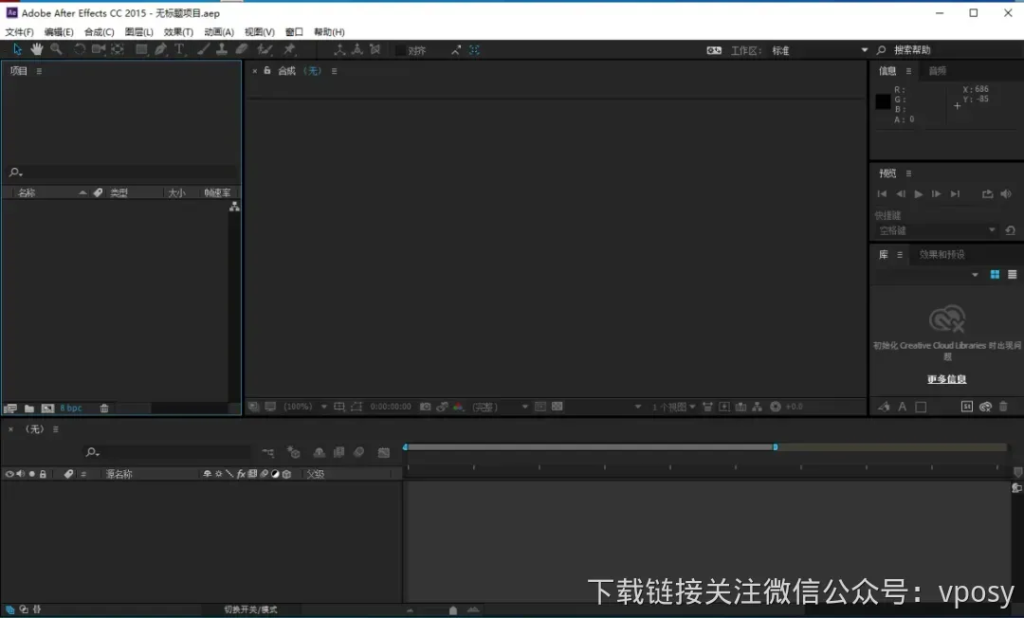The height and width of the screenshot is (618, 1024).
Task: Open the 工作区 workspace dropdown
Action: tap(820, 50)
